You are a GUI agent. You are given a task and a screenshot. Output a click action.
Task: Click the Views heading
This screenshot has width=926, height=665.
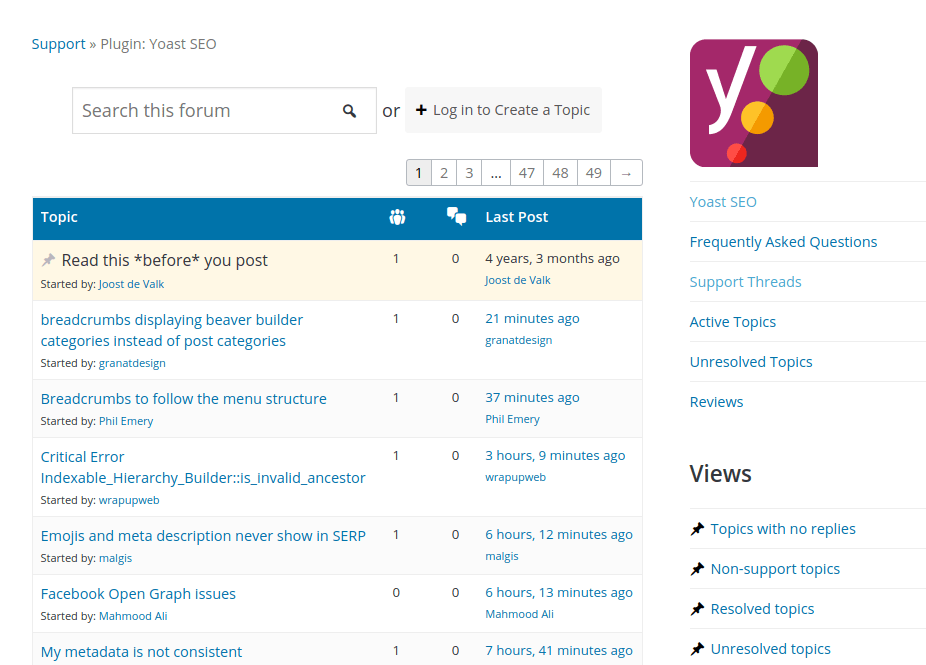point(720,474)
